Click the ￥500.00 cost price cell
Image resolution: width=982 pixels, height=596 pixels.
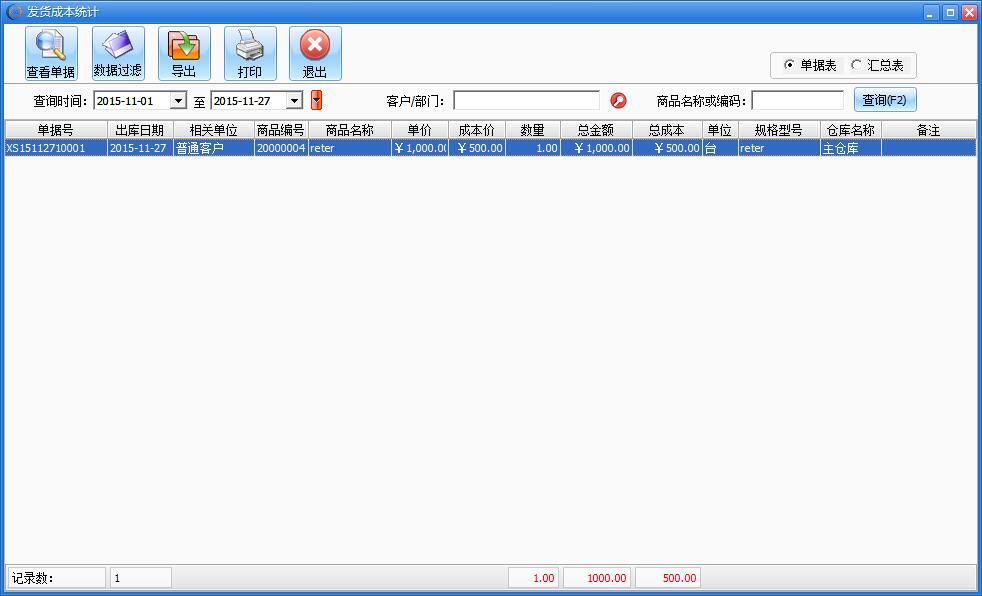(x=477, y=148)
